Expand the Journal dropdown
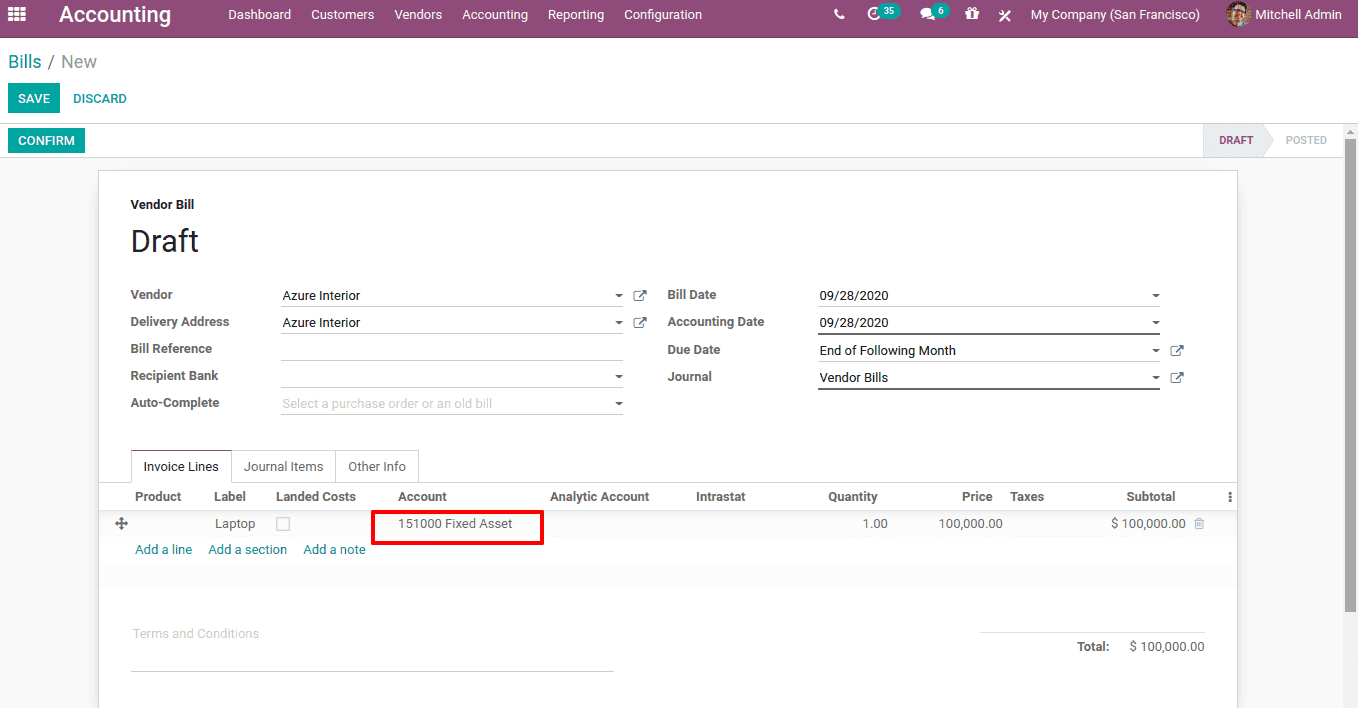The height and width of the screenshot is (708, 1358). pyautogui.click(x=1156, y=378)
